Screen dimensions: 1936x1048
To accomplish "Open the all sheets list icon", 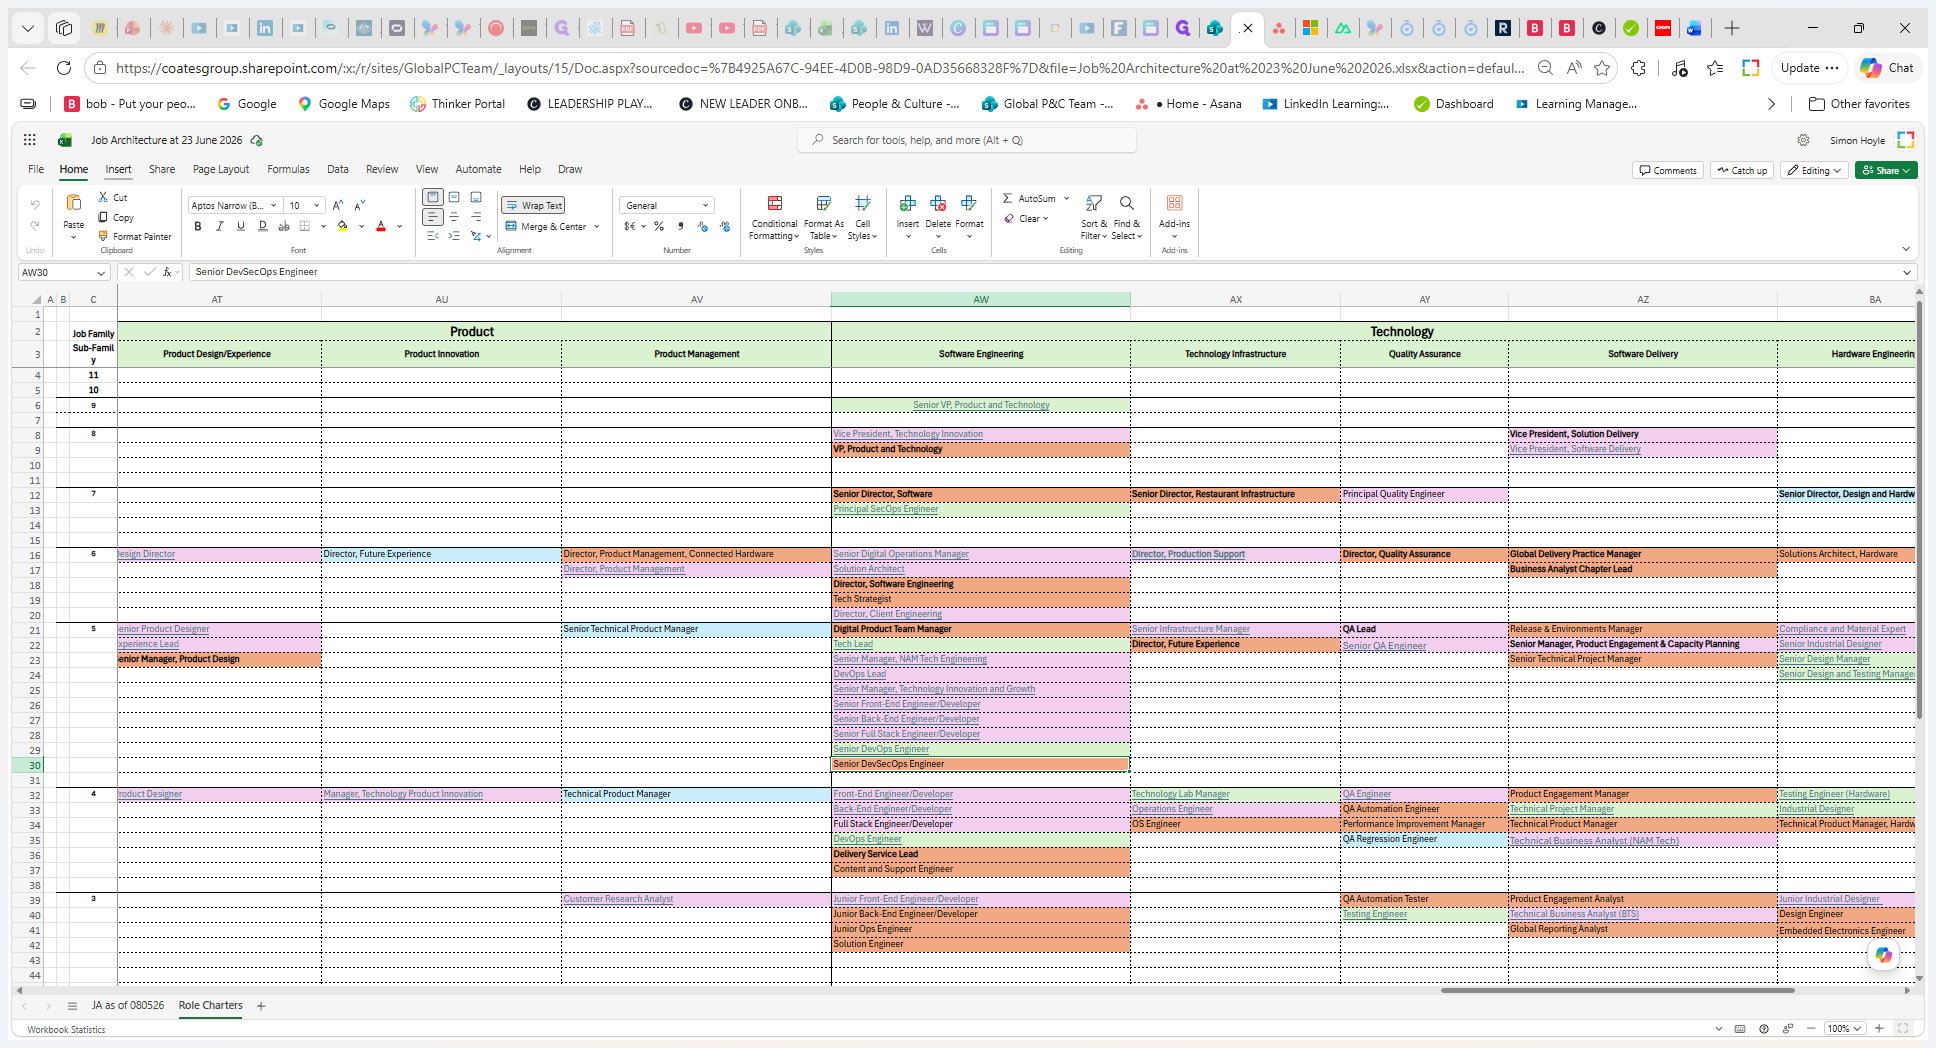I will coord(72,1006).
